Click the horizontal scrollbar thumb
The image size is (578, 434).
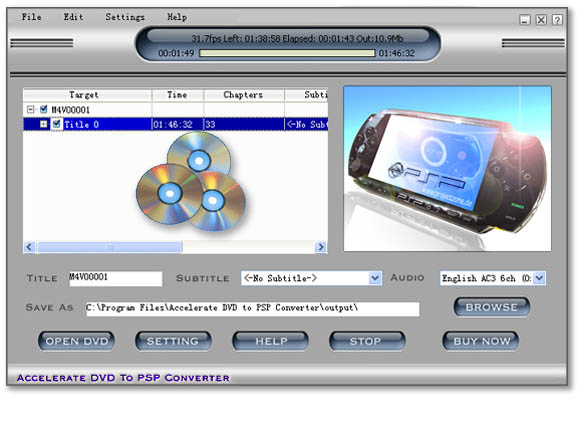click(x=109, y=247)
